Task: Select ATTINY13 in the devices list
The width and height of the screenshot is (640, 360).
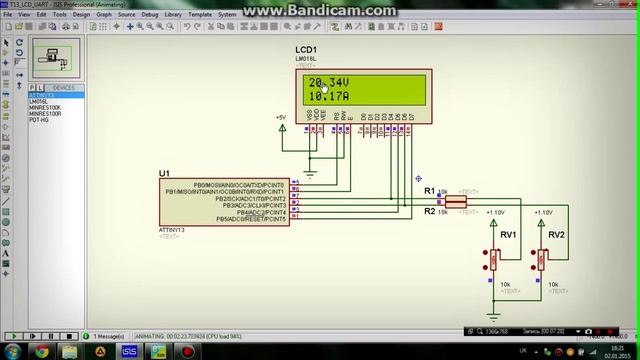Action: coord(56,95)
